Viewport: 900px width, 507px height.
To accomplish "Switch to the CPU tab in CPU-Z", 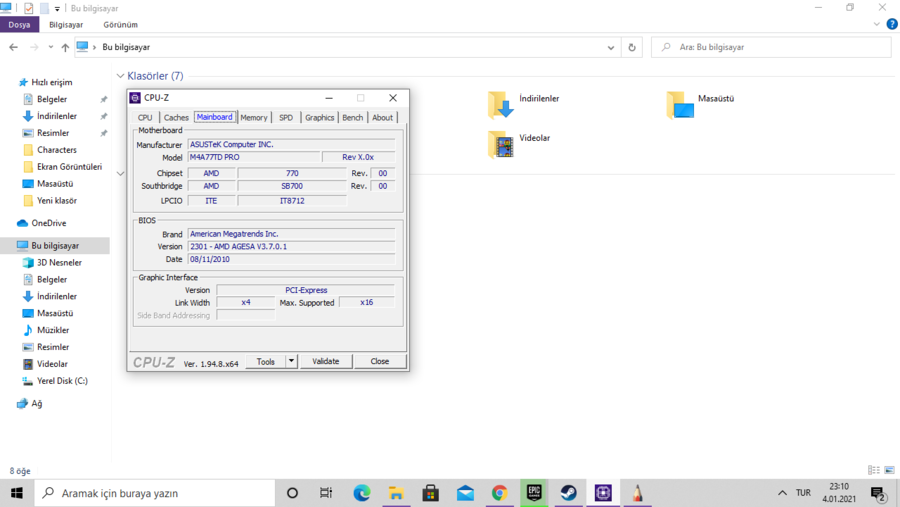I will (145, 117).
